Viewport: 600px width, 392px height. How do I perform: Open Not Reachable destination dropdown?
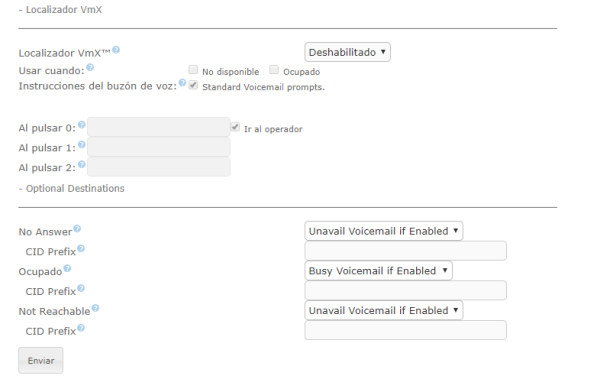384,310
